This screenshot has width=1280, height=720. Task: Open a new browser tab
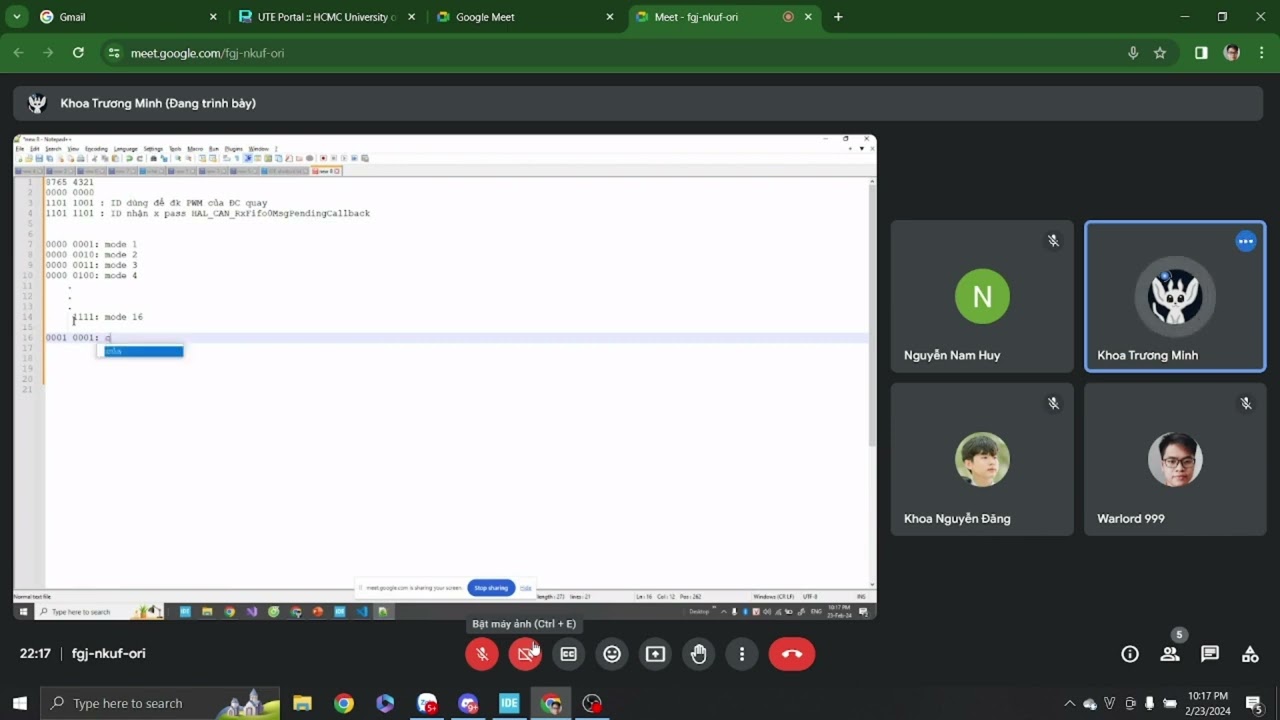tap(838, 17)
